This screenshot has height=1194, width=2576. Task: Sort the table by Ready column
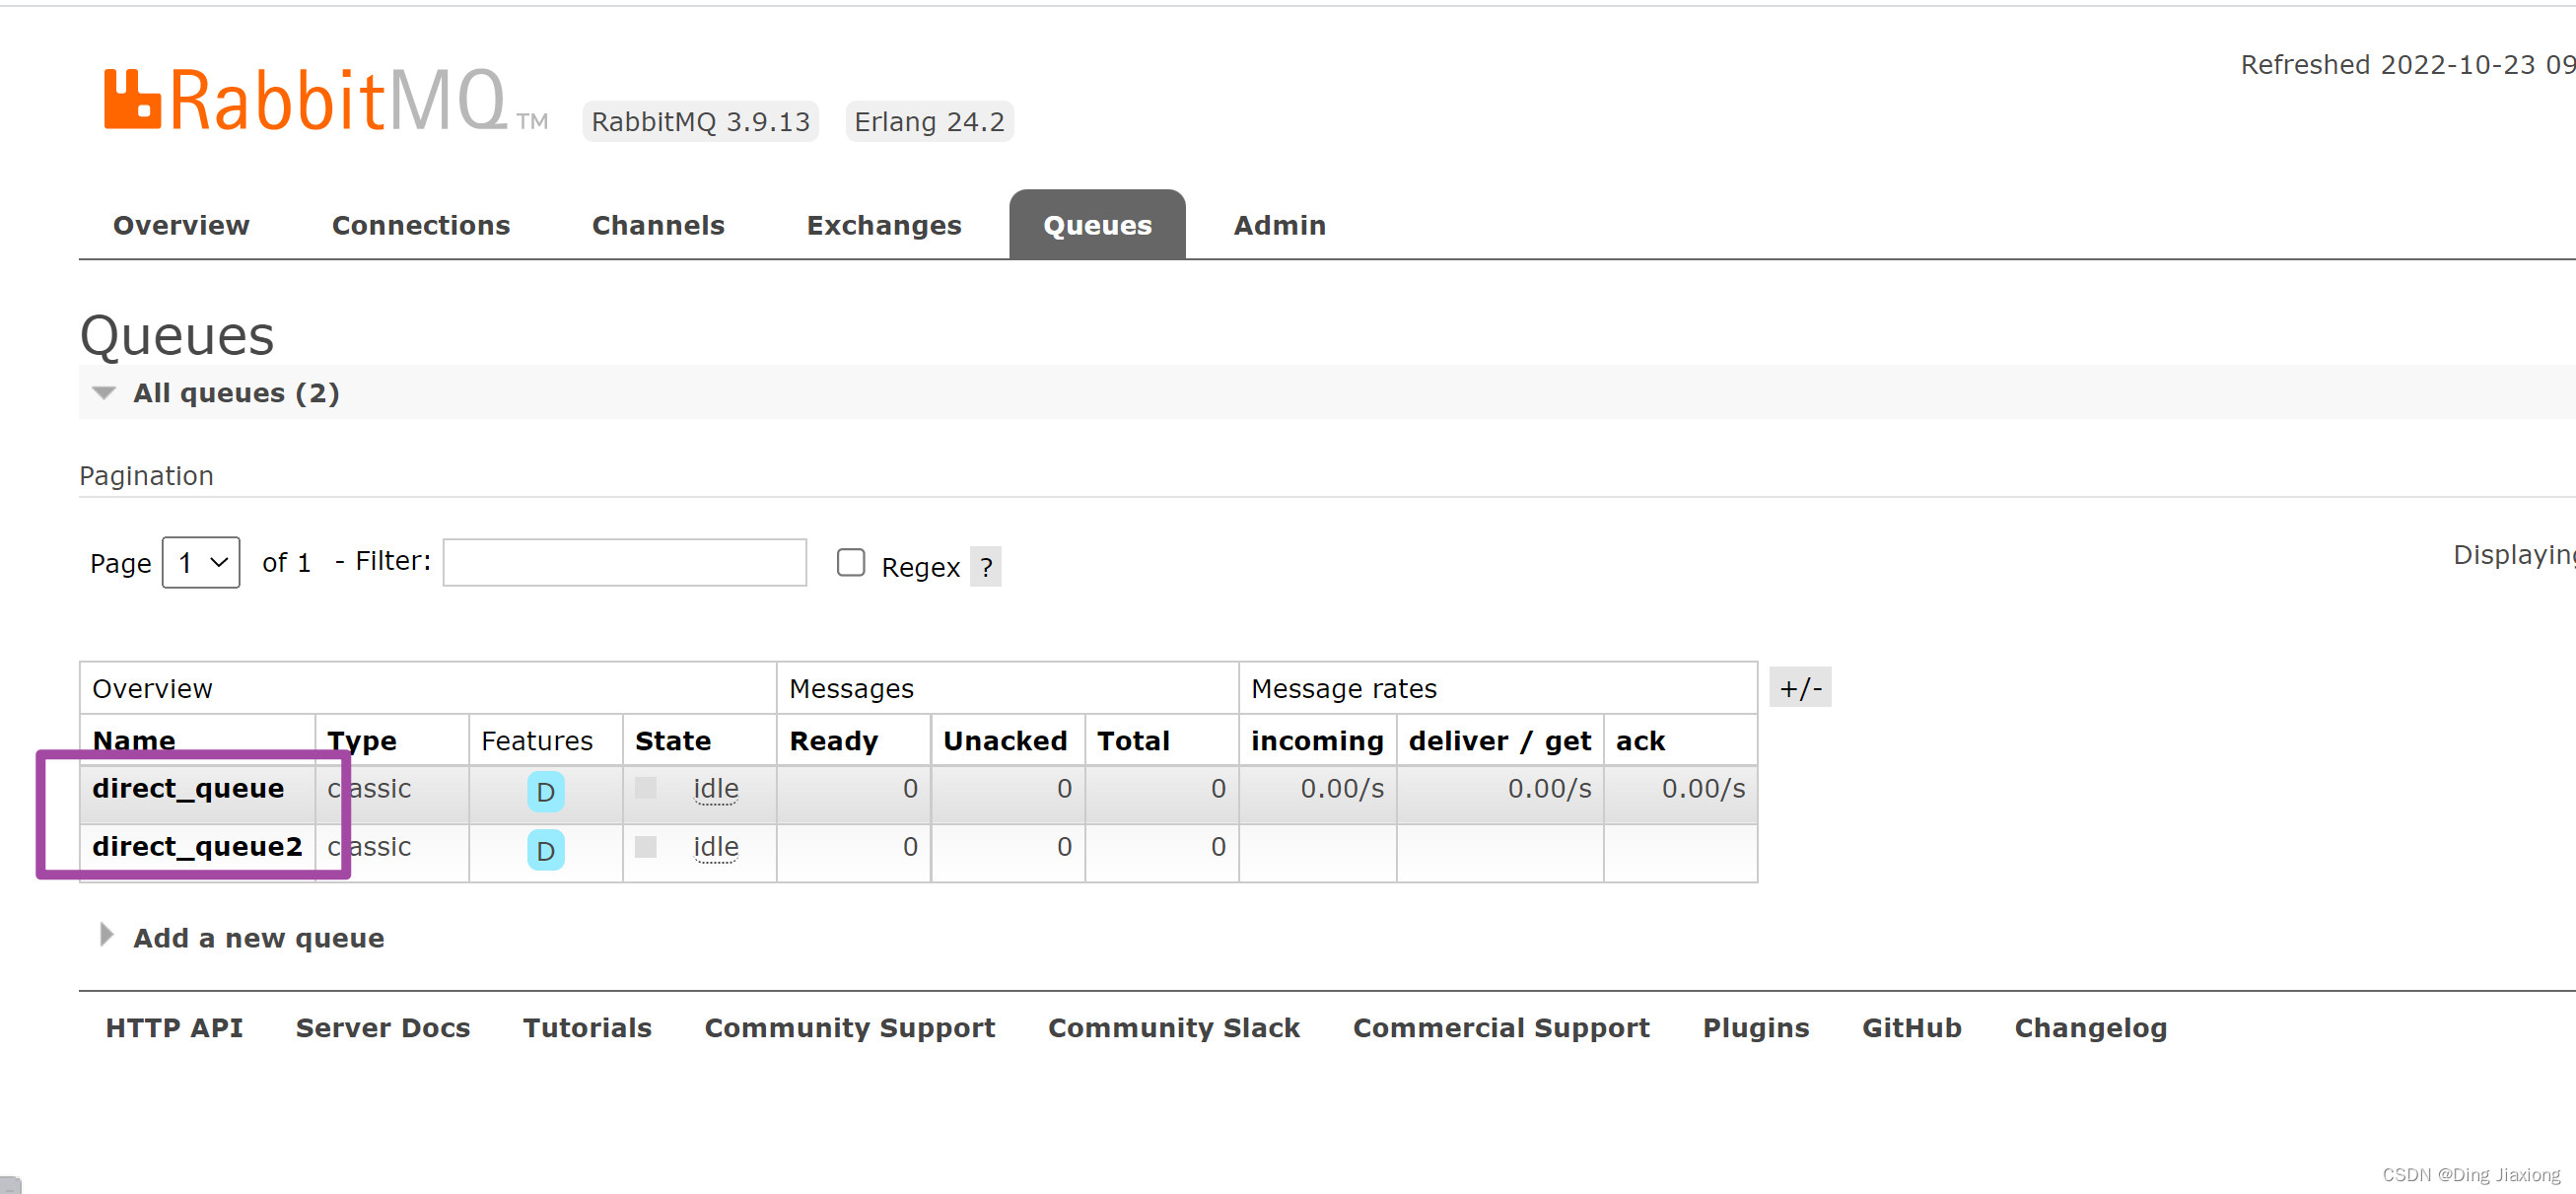pyautogui.click(x=833, y=740)
